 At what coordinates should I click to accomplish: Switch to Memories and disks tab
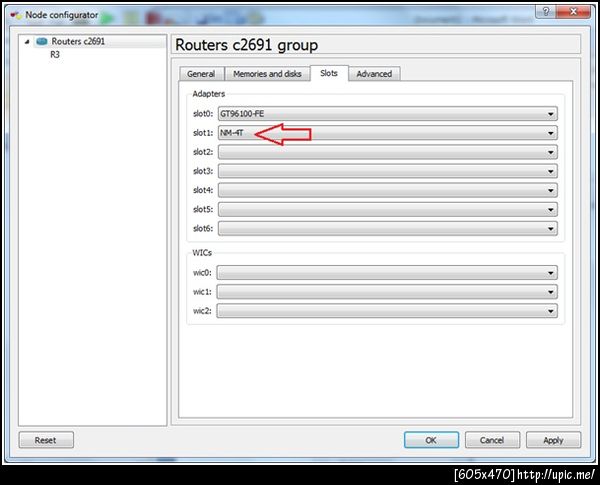[x=267, y=73]
